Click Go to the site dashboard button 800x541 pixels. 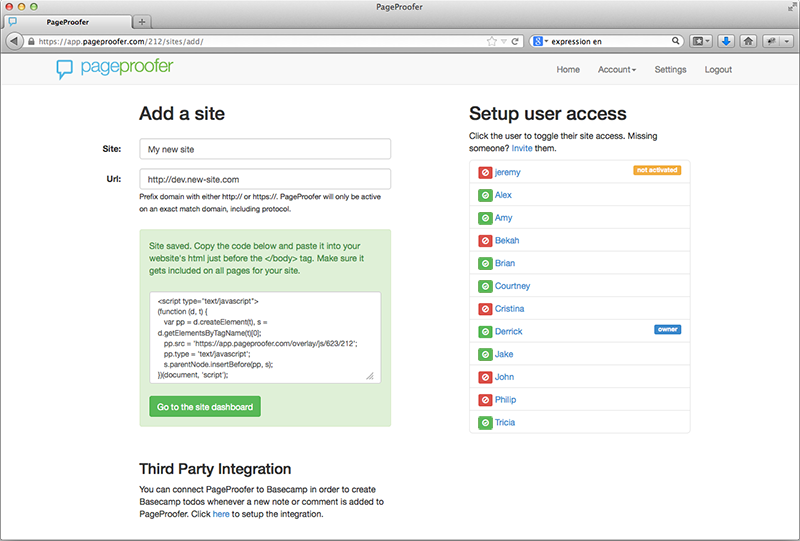tap(205, 407)
